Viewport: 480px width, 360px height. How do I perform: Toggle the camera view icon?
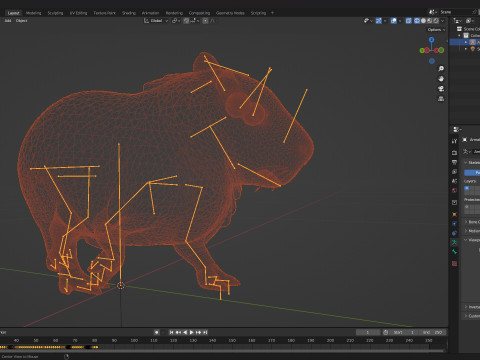pos(441,89)
